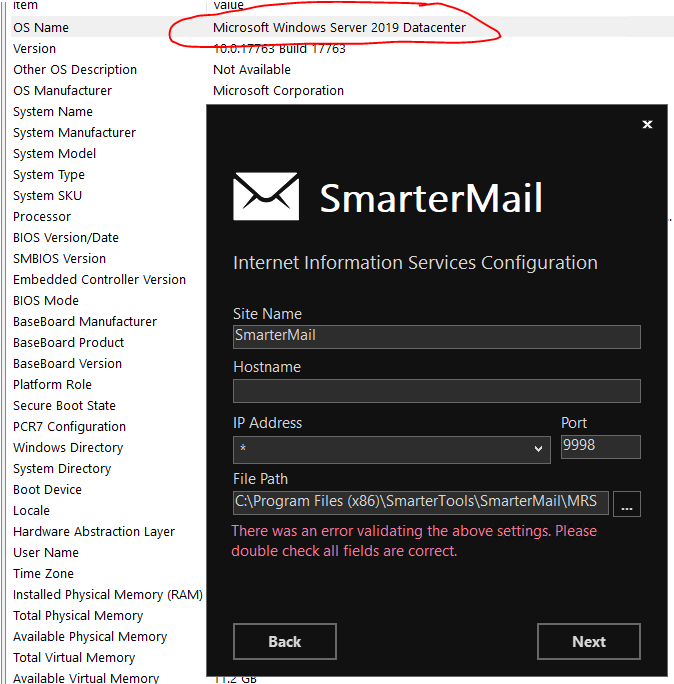Screen dimensions: 674x684
Task: Browse for file path with ellipsis button
Action: (x=627, y=504)
